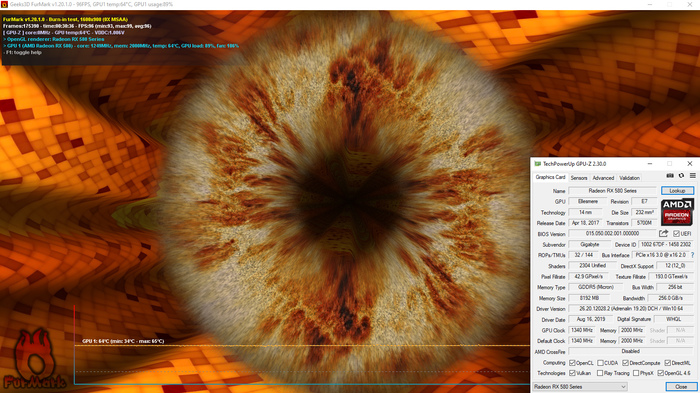The height and width of the screenshot is (393, 700).
Task: Click the BIOS Version value field
Action: (x=612, y=234)
